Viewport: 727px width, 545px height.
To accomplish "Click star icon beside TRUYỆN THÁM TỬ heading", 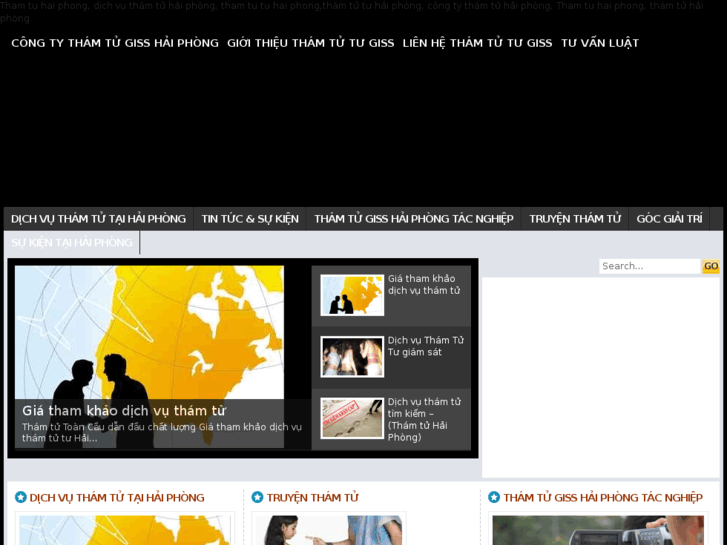I will tap(257, 497).
